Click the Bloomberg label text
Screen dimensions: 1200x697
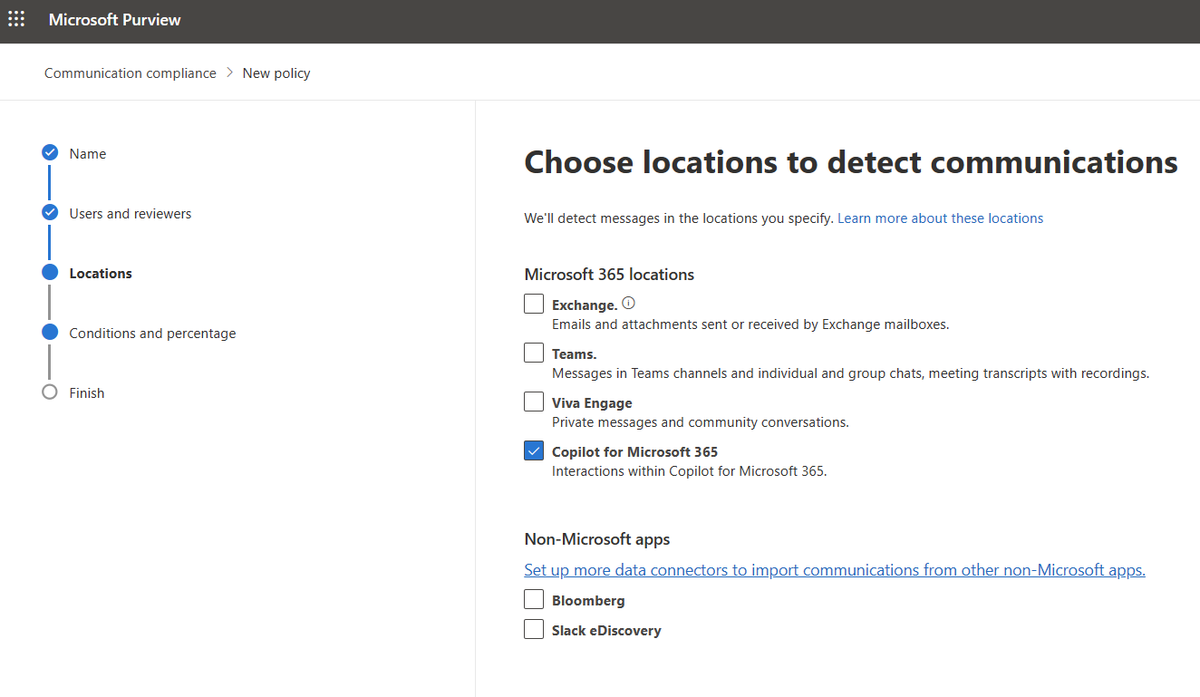(x=588, y=601)
